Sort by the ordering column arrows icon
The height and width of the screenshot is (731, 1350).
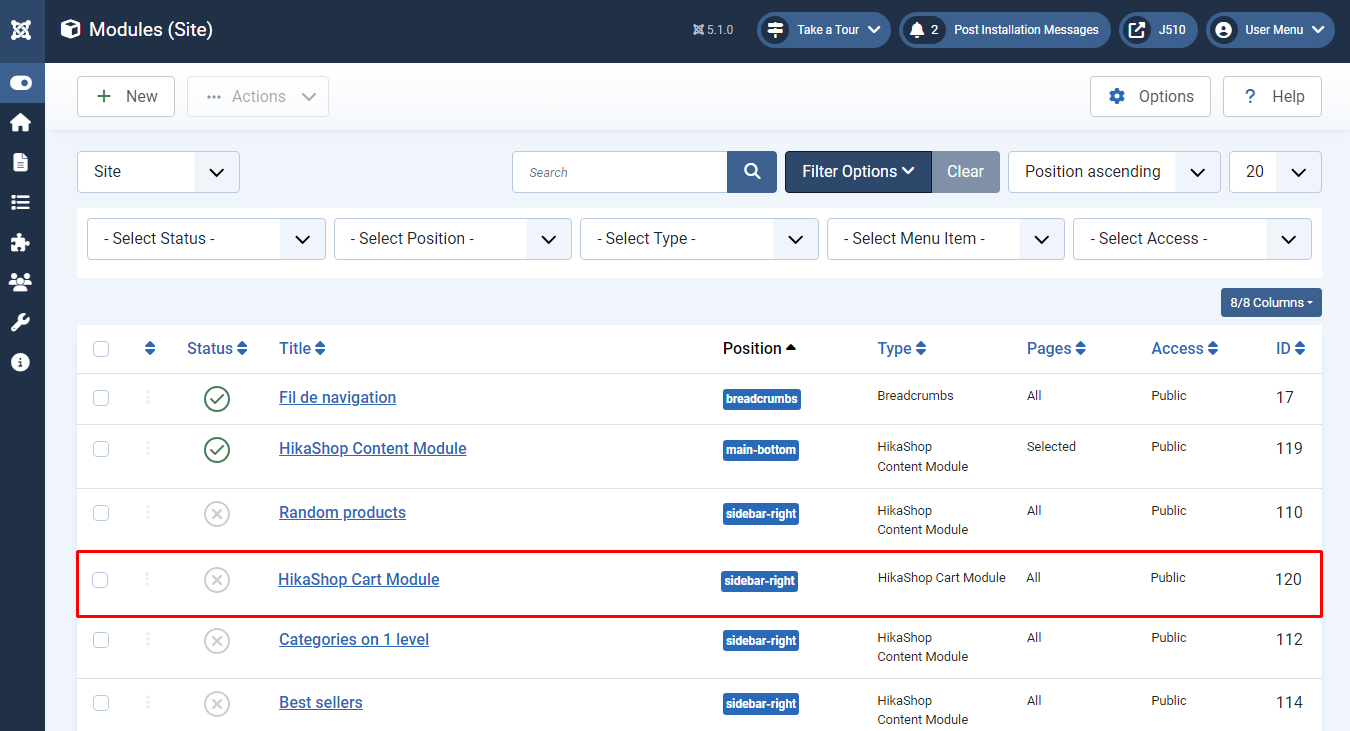pos(150,348)
